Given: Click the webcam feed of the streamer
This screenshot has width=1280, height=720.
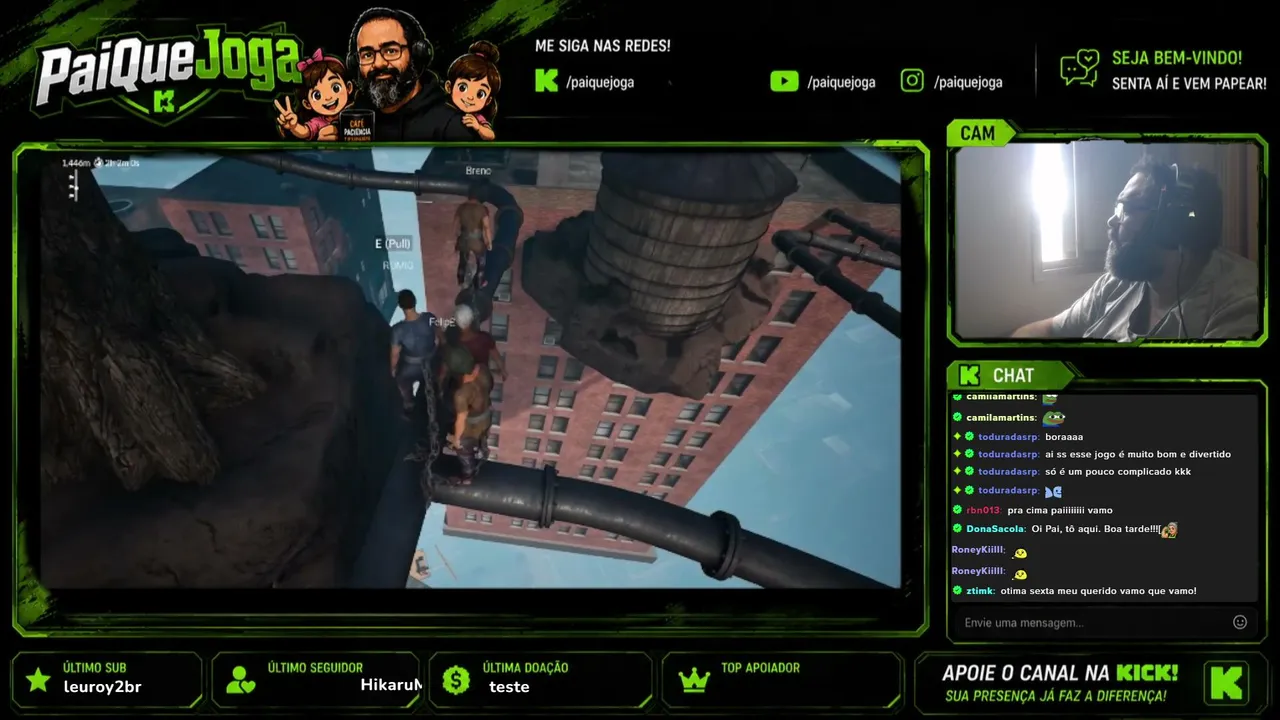Looking at the screenshot, I should coord(1107,241).
